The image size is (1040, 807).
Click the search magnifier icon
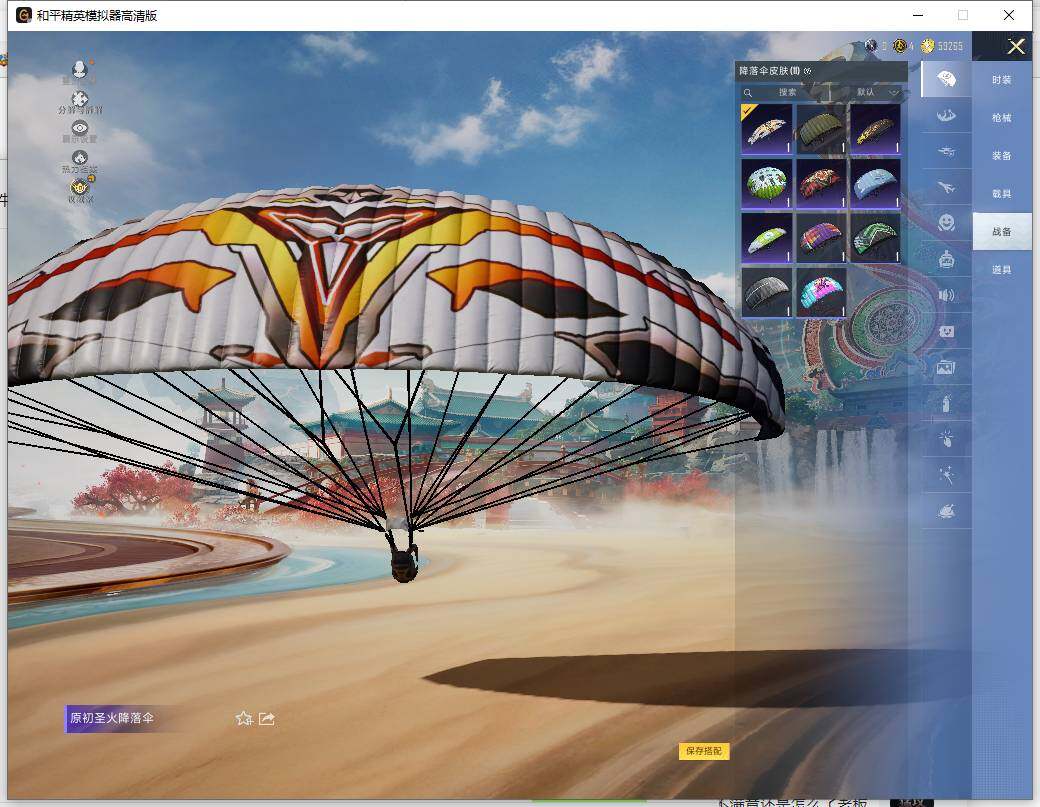(x=748, y=93)
